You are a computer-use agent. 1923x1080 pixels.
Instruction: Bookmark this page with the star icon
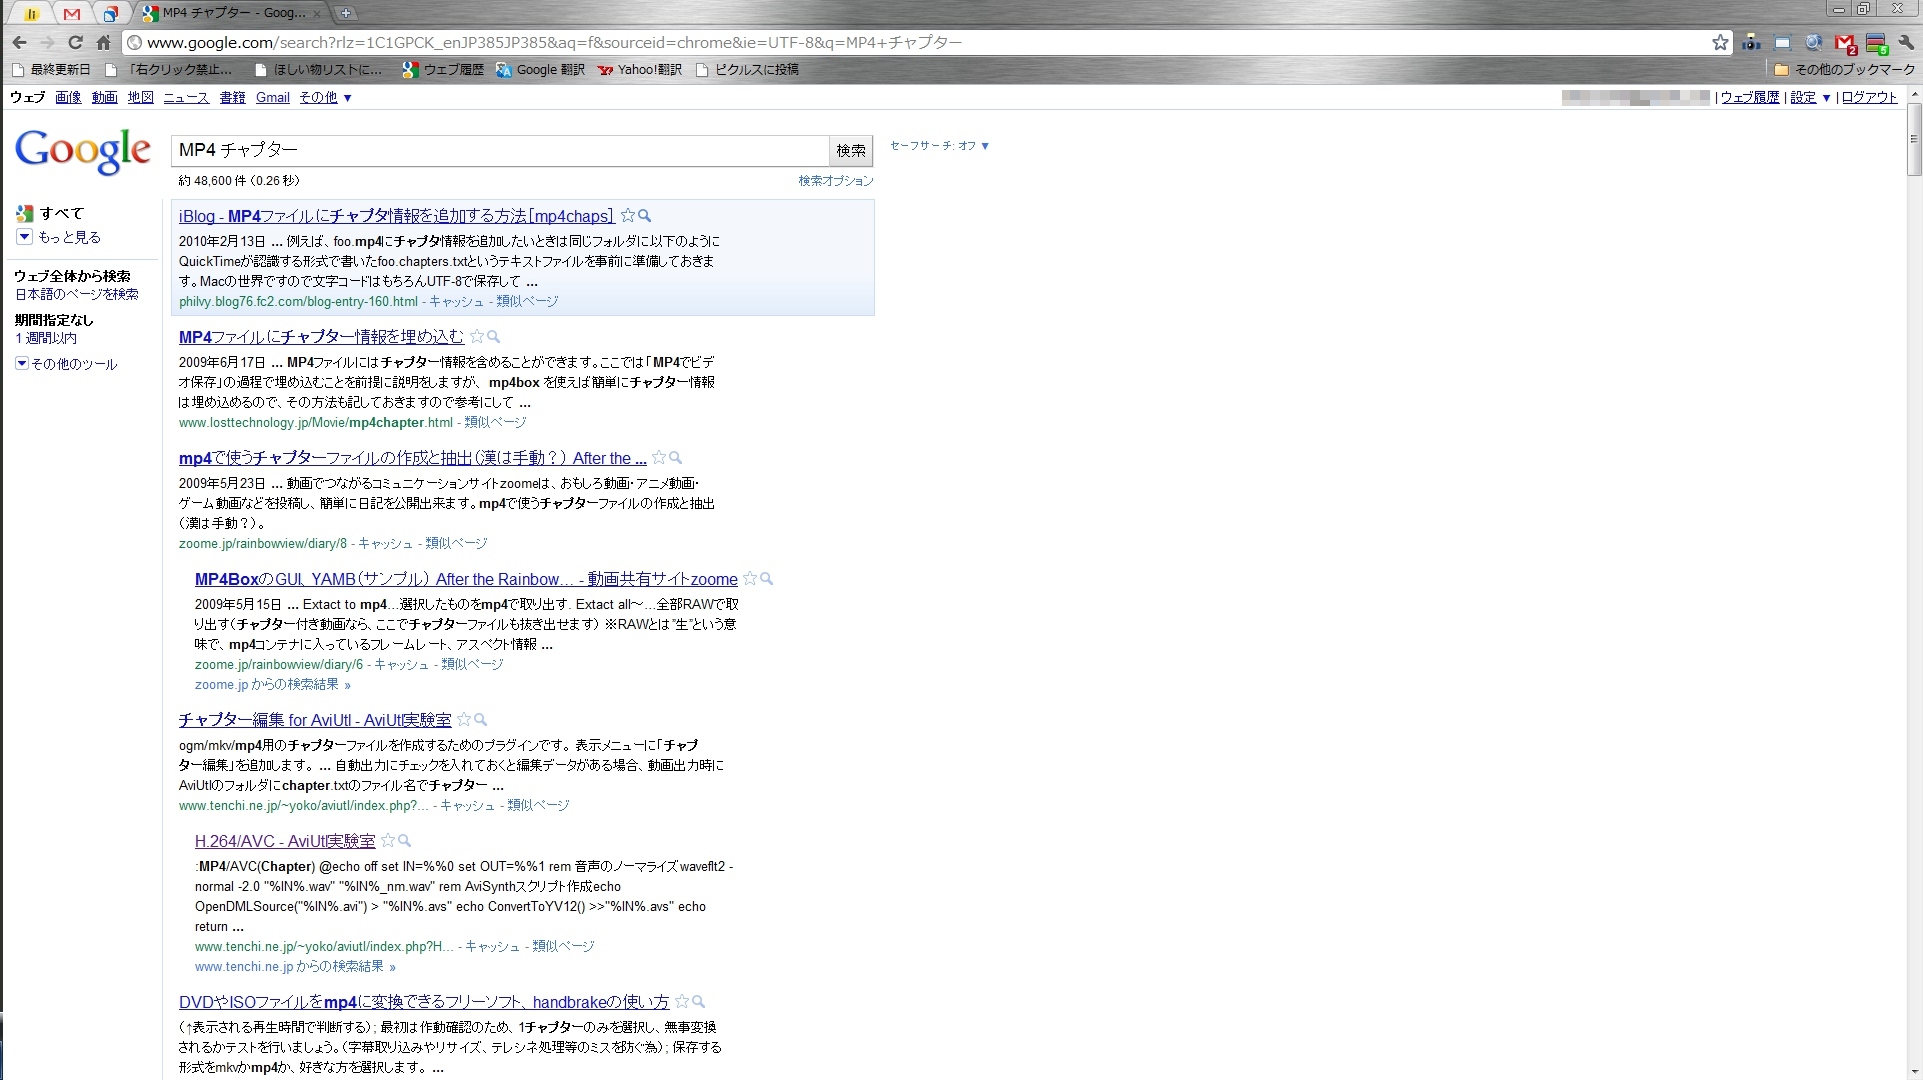[1719, 42]
